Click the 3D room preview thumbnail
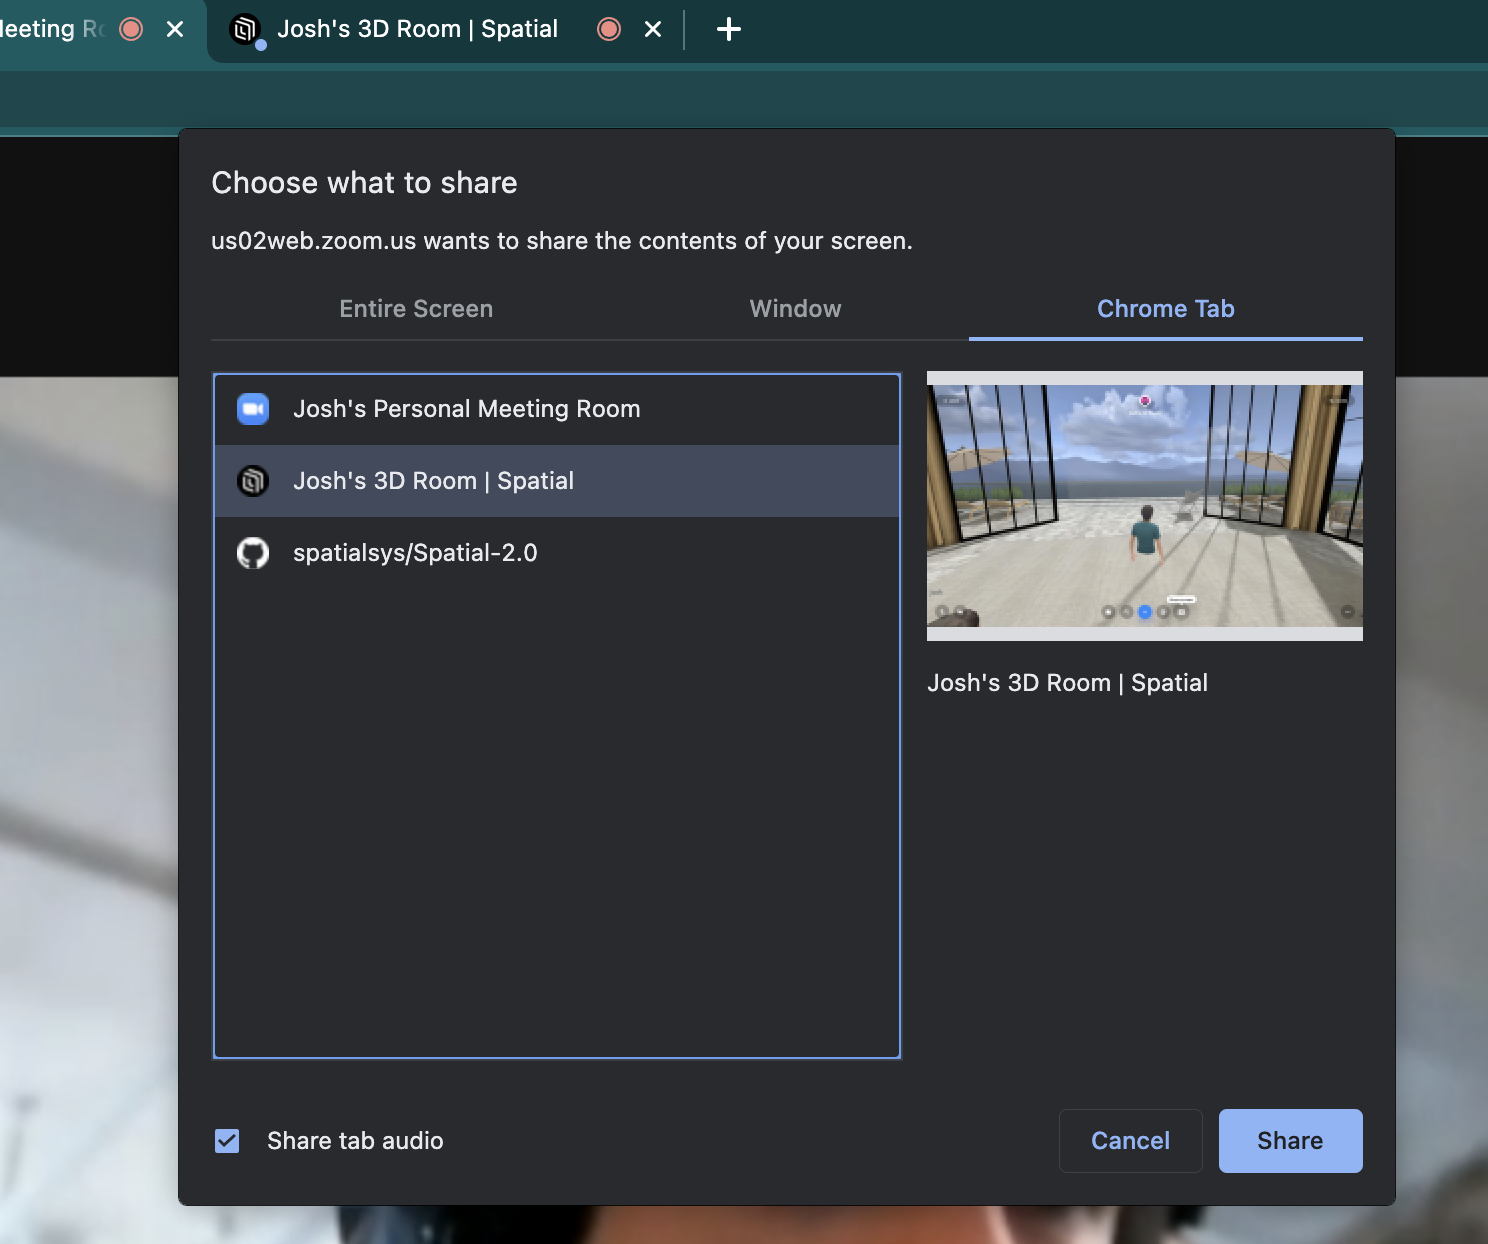The image size is (1488, 1244). pos(1145,506)
